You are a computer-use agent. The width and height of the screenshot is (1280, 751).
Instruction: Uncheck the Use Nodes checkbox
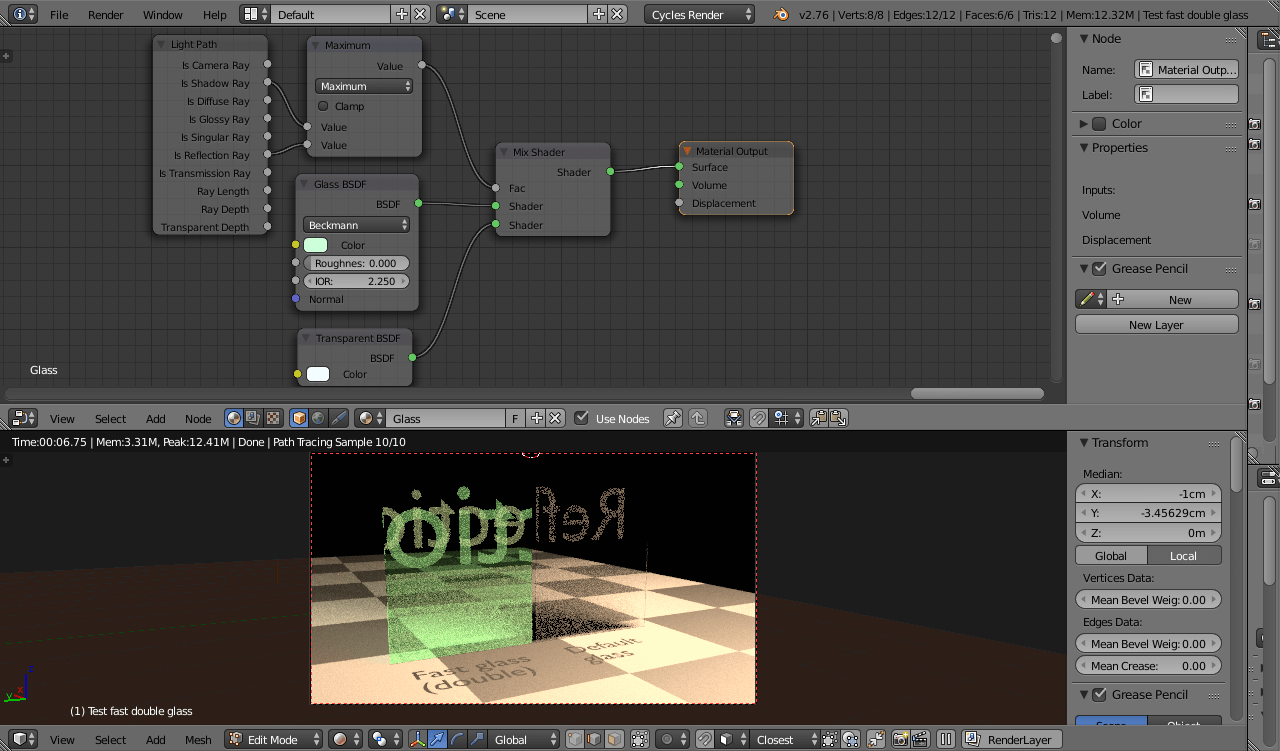point(582,418)
